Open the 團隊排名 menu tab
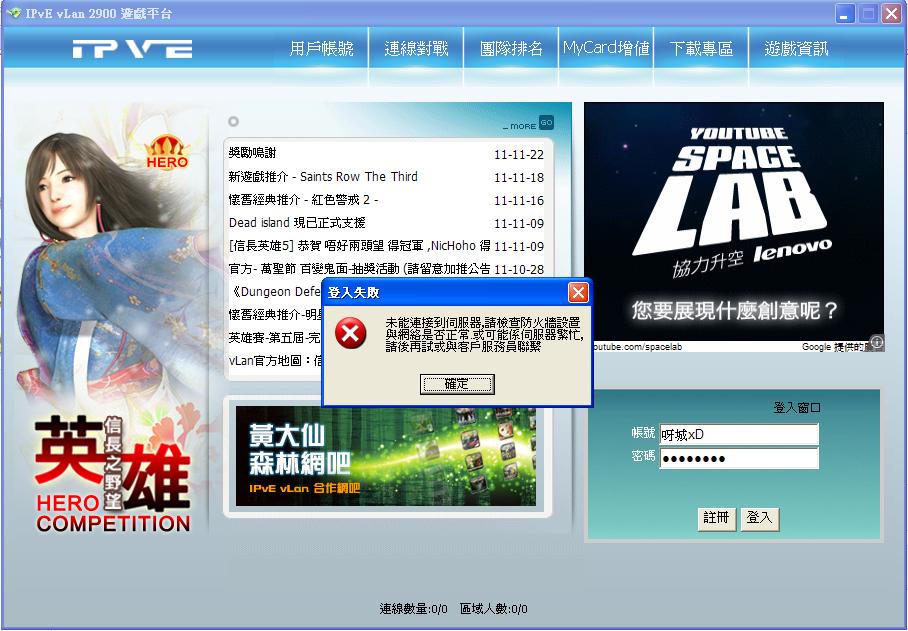Image resolution: width=908 pixels, height=631 pixels. [511, 49]
